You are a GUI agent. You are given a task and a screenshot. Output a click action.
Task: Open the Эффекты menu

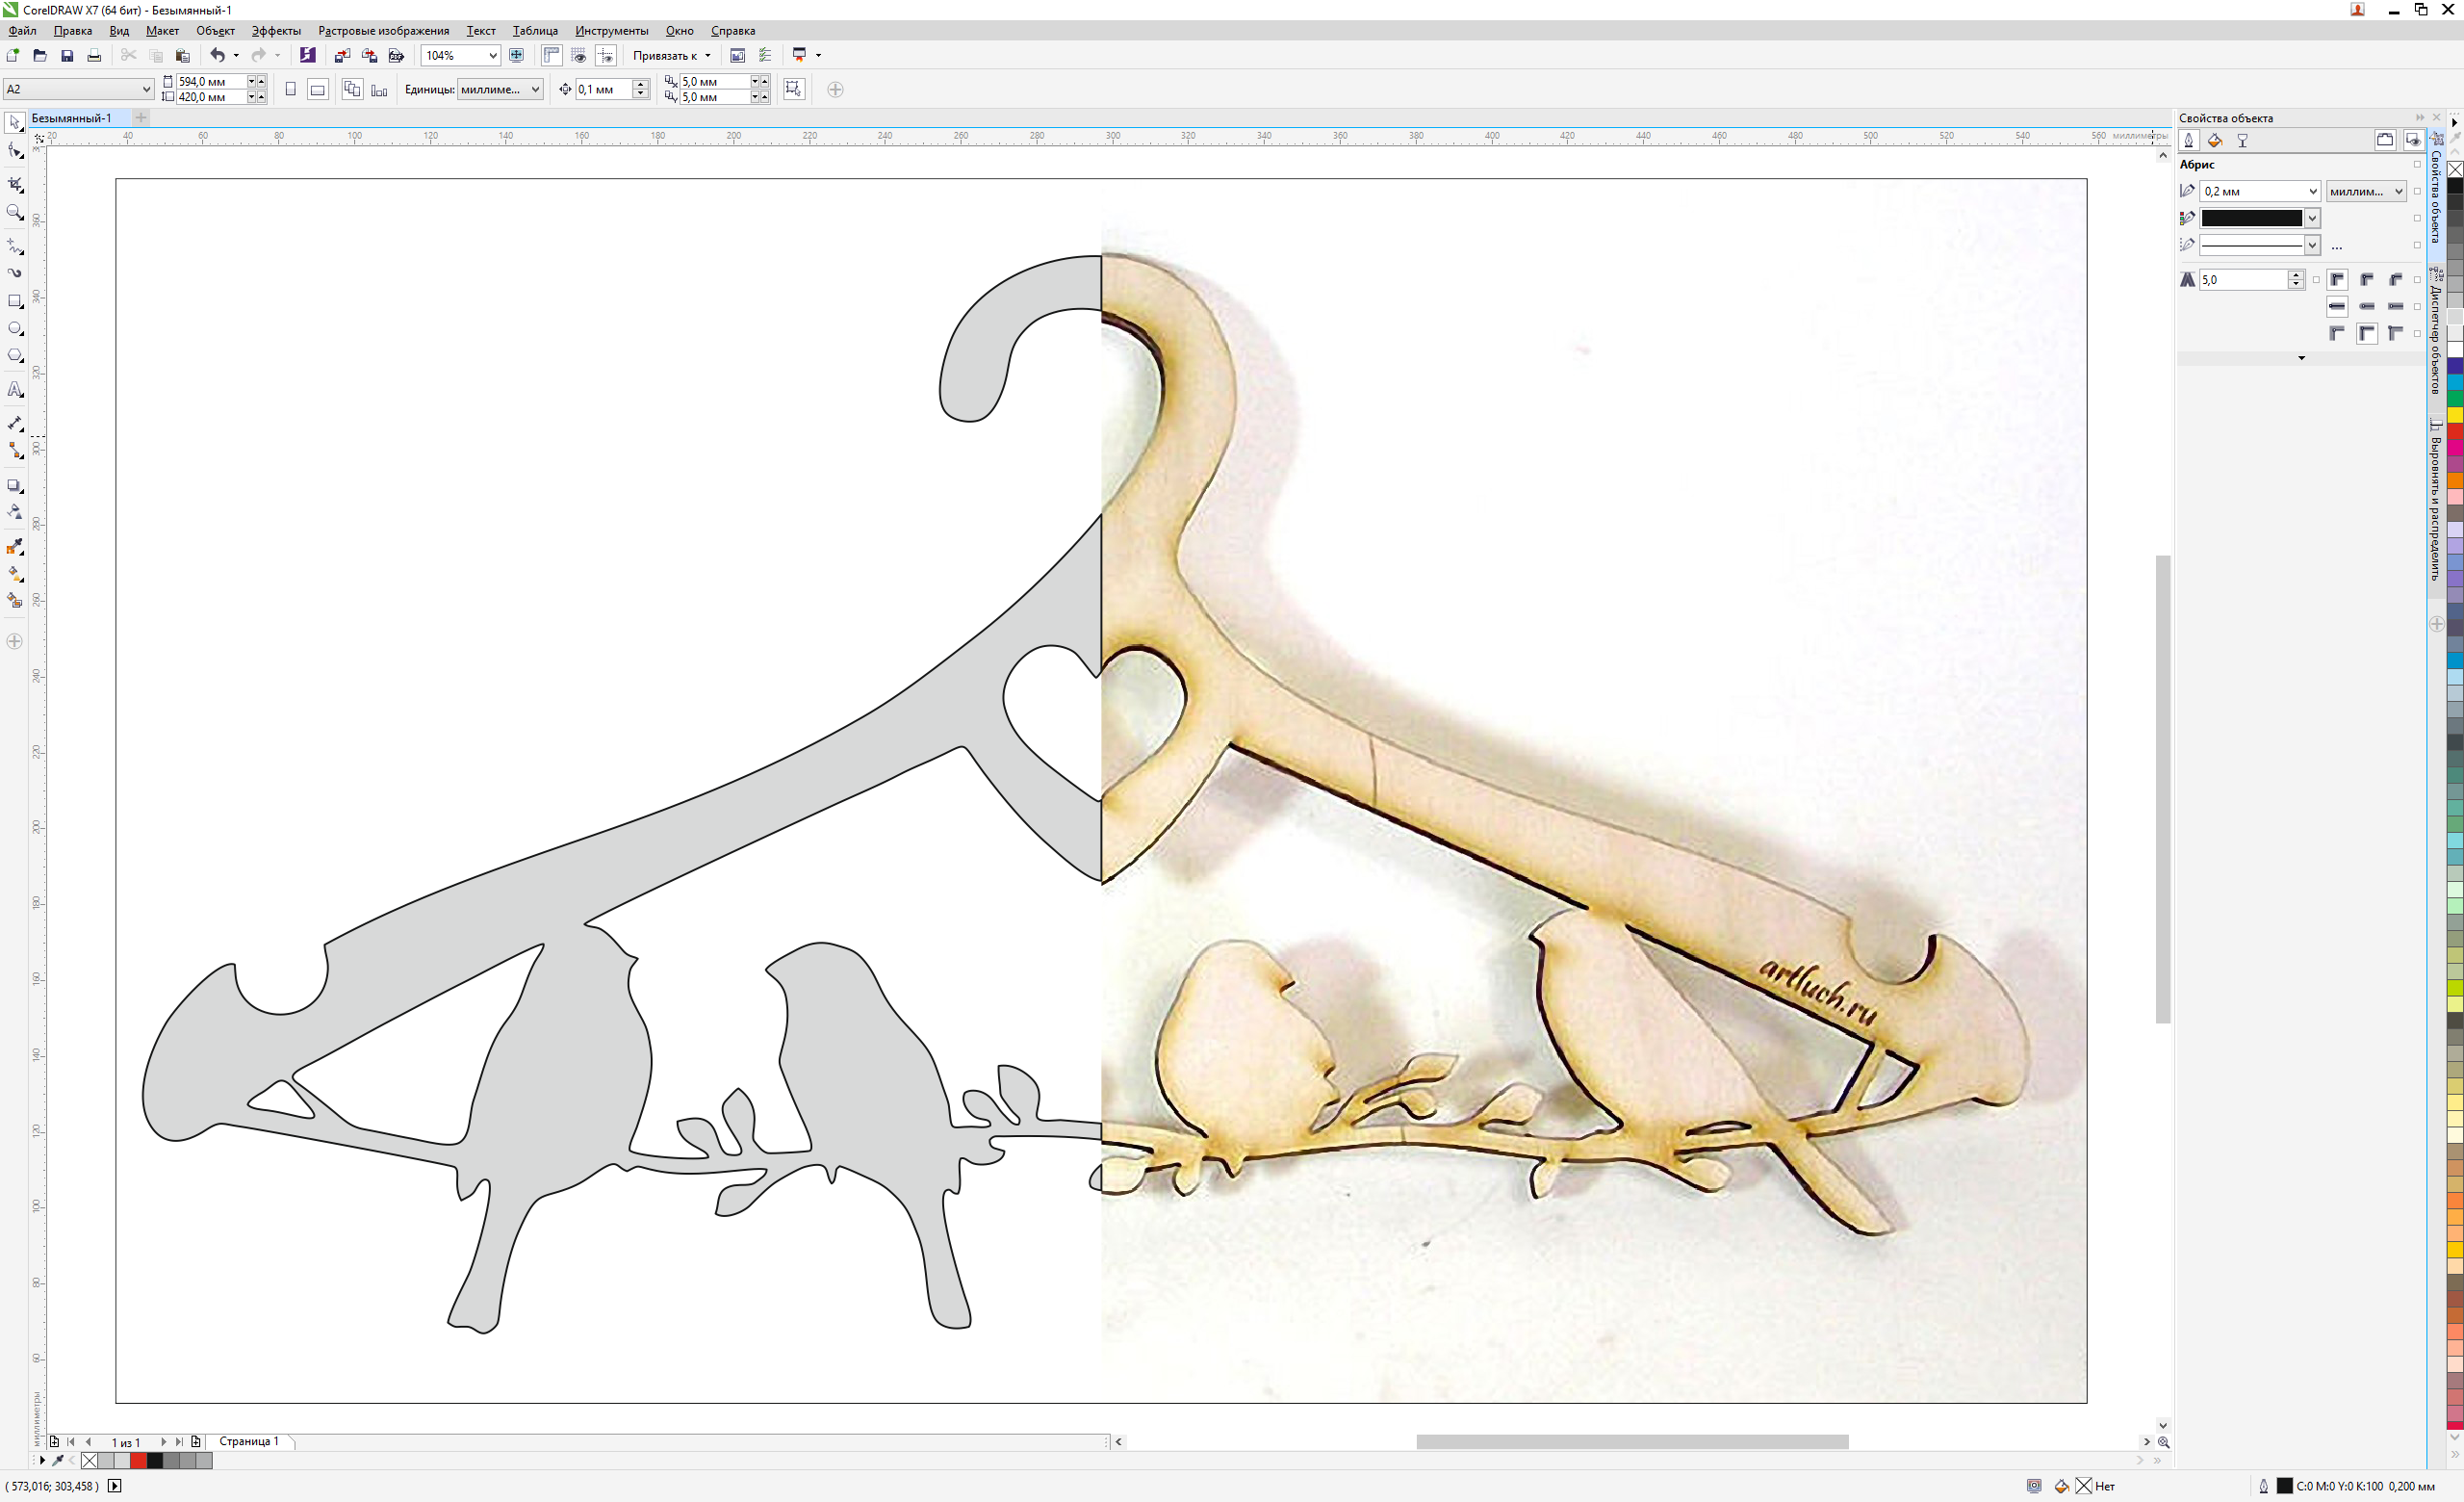pos(276,31)
